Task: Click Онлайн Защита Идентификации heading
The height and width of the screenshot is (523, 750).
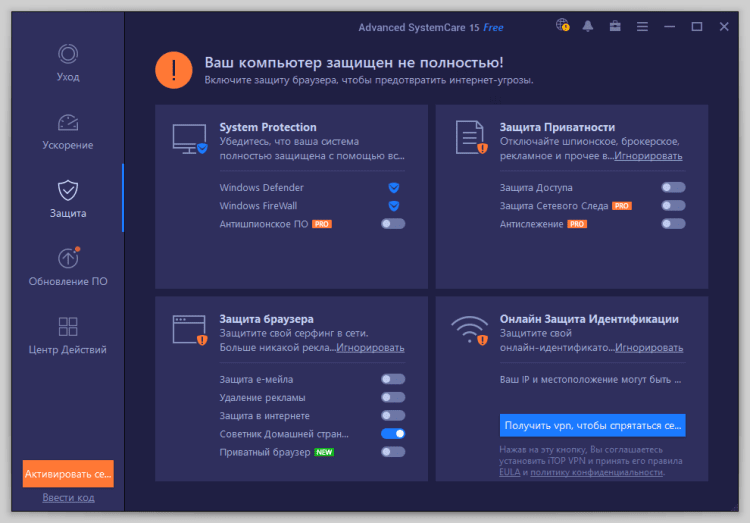Action: (x=589, y=319)
